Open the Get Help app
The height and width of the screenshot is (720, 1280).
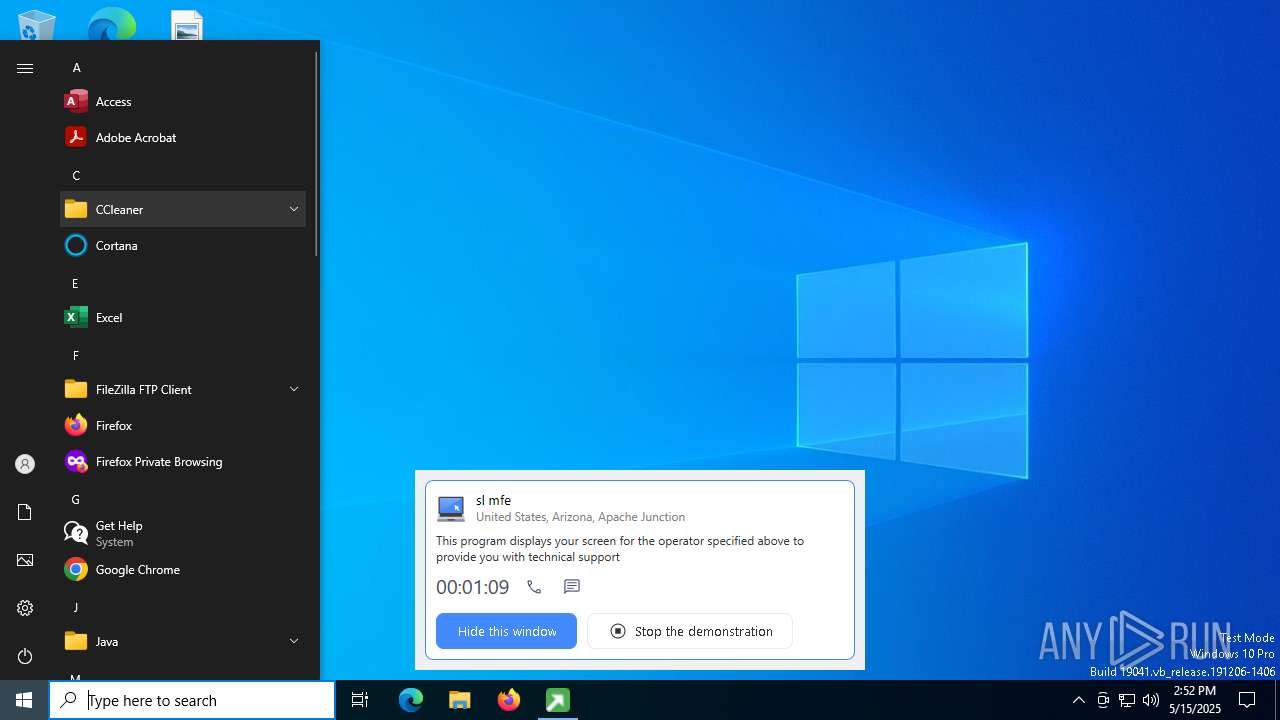tap(183, 533)
